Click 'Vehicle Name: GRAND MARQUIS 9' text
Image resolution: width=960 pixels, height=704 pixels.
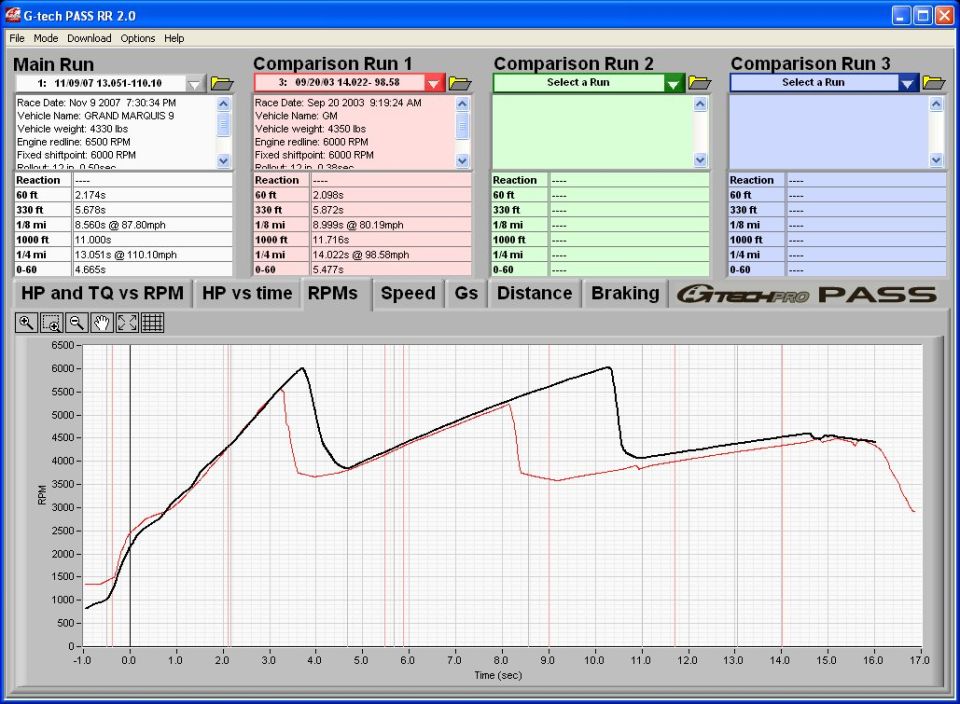click(96, 116)
